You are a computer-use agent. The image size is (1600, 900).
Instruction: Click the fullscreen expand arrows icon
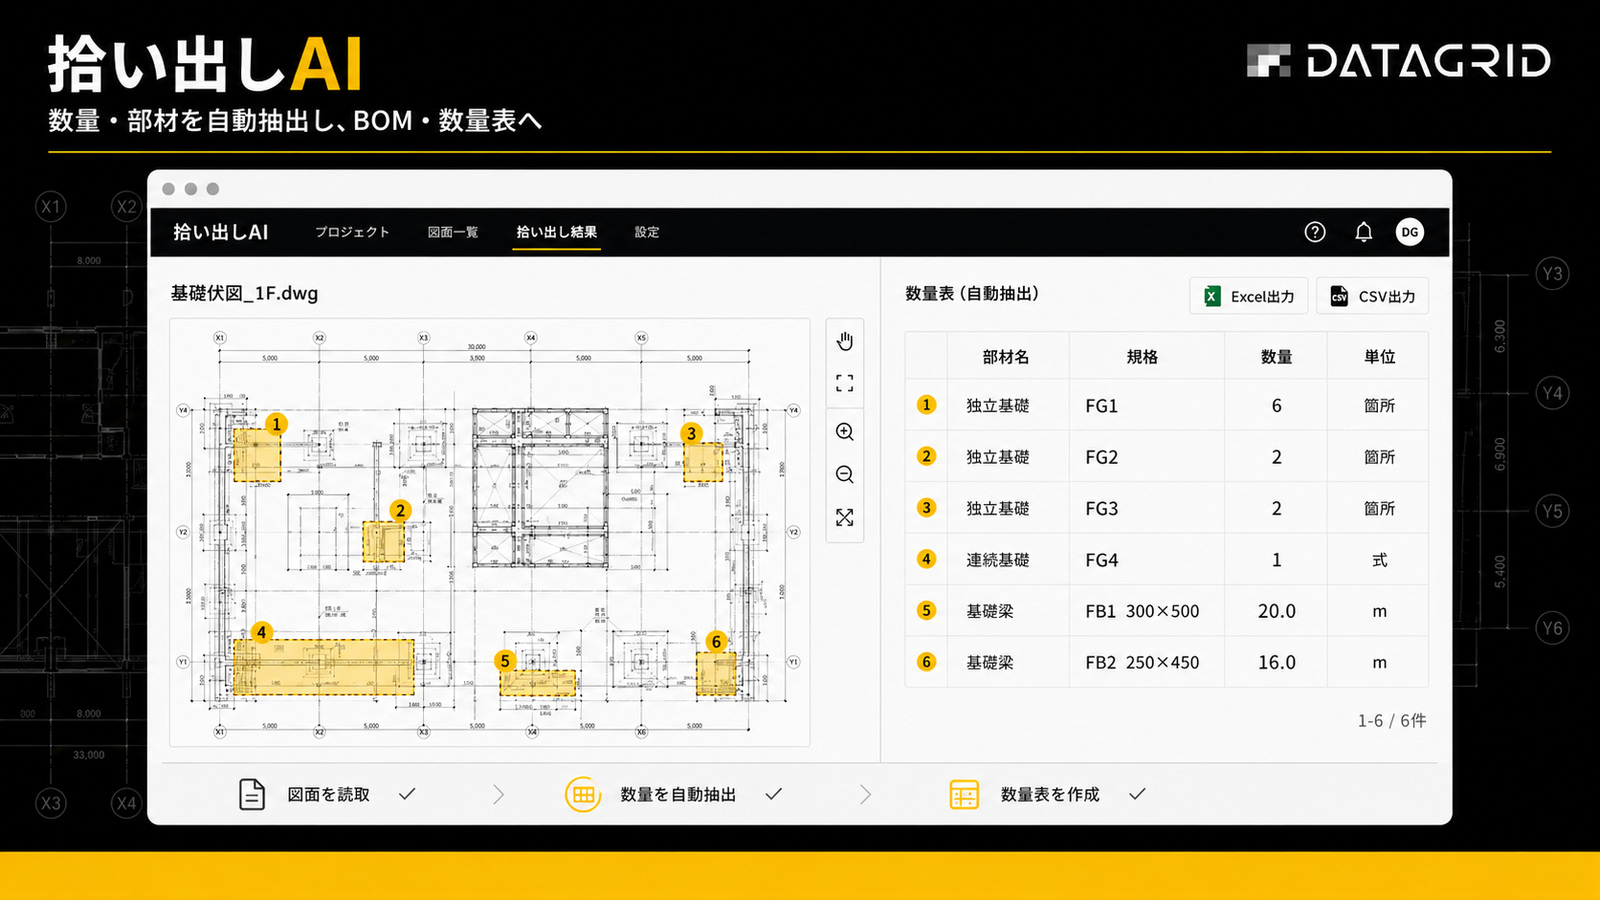click(845, 517)
